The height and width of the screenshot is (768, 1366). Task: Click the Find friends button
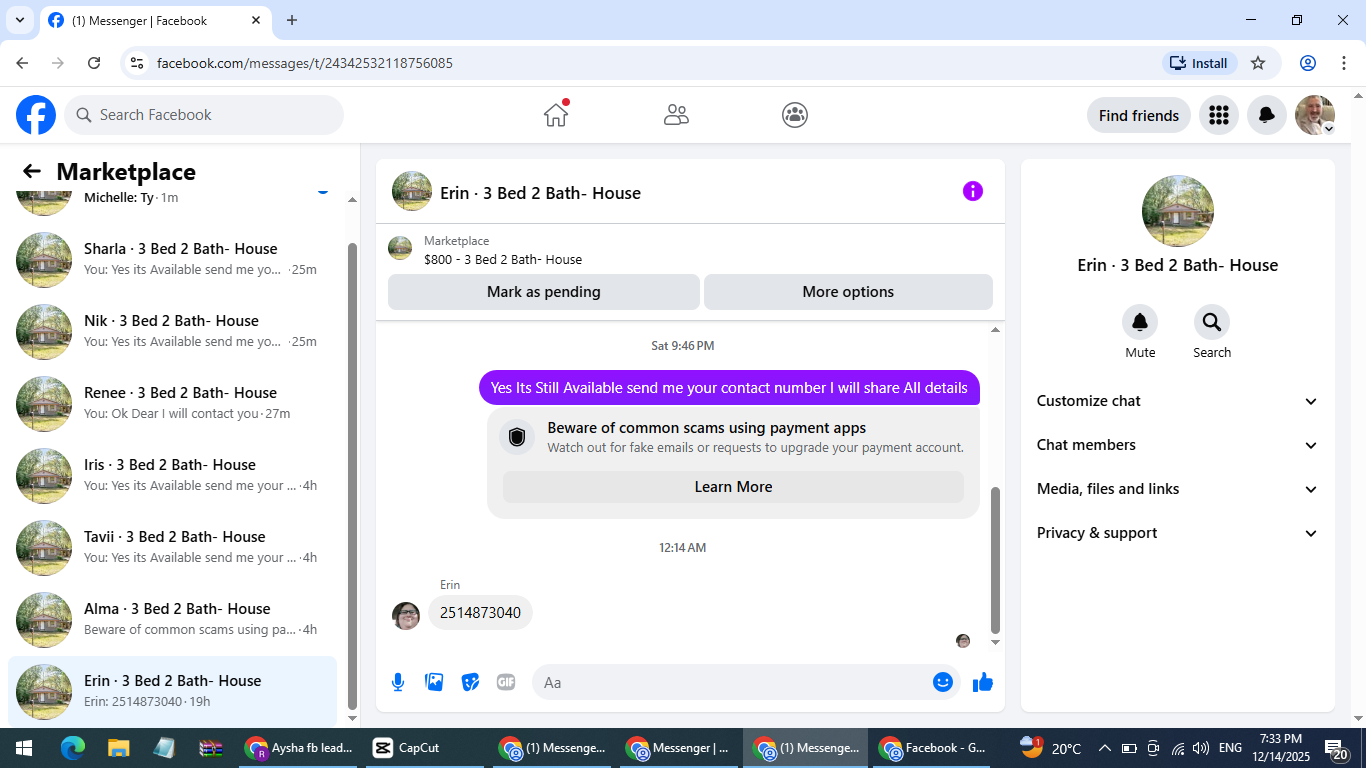point(1139,115)
